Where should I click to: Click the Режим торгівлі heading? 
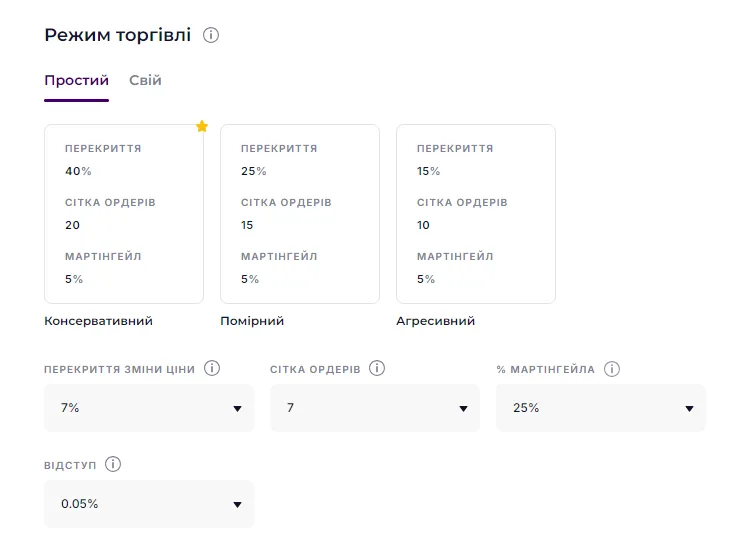pyautogui.click(x=117, y=35)
